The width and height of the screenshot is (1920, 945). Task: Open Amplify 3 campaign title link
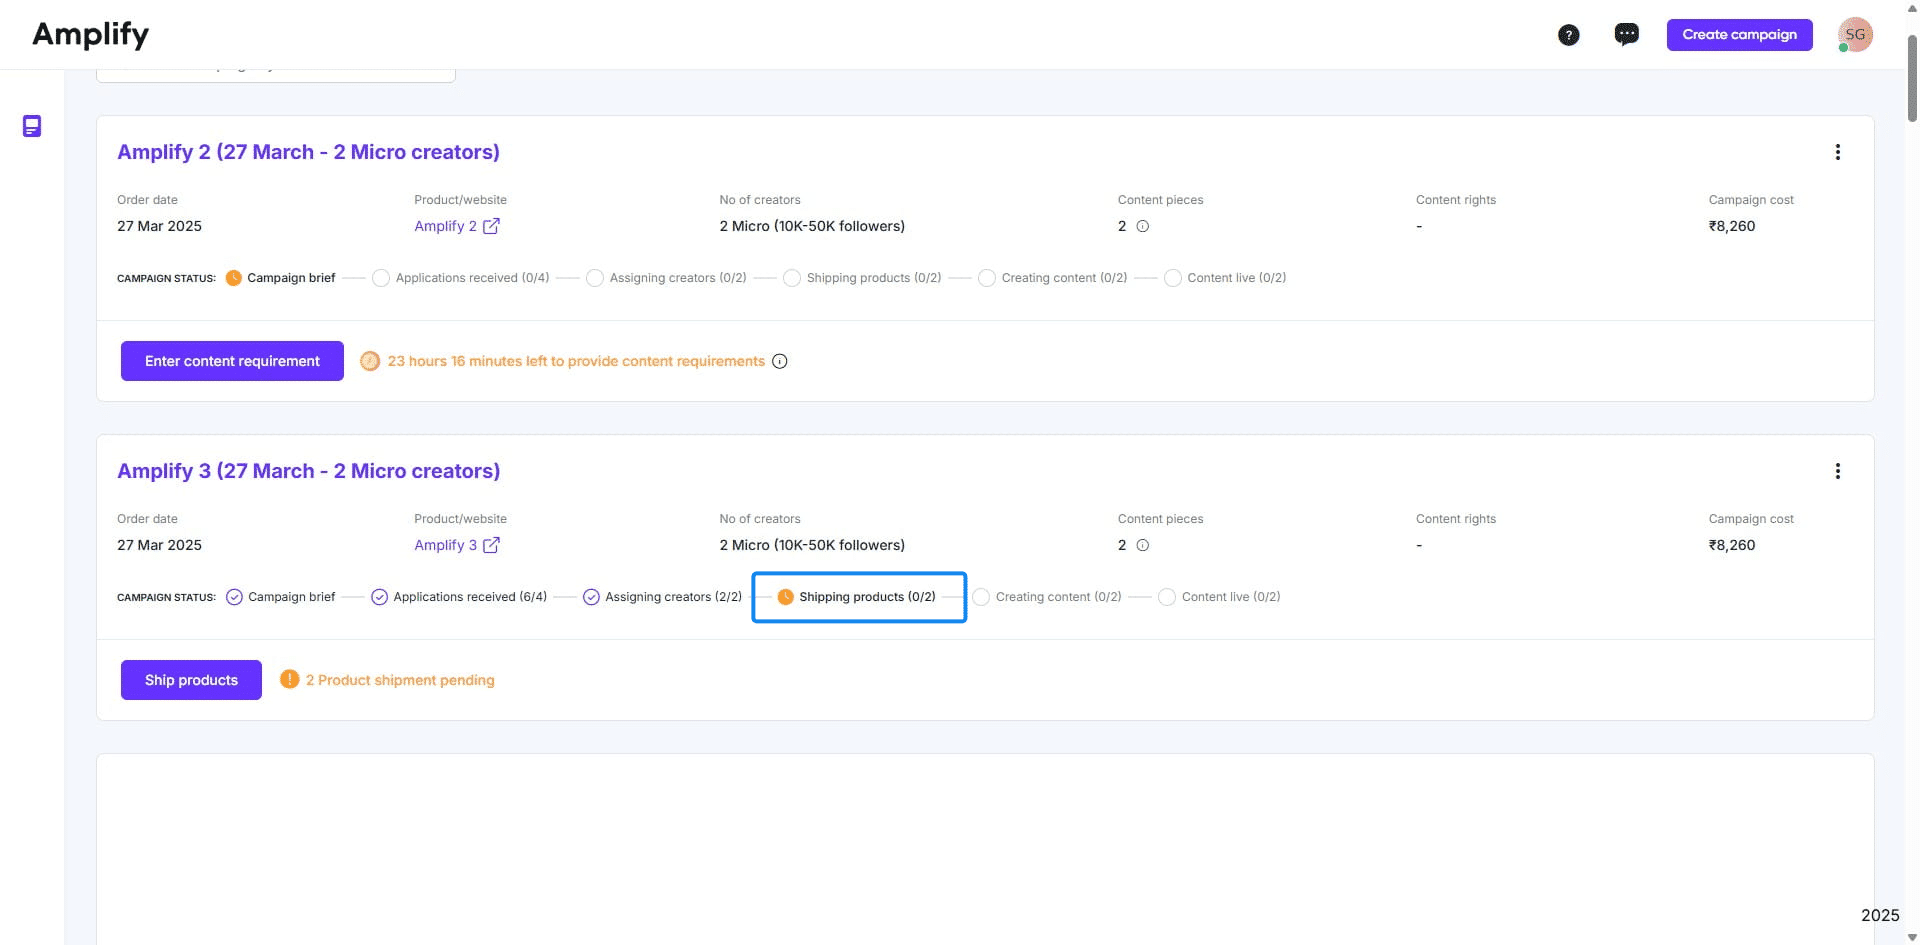tap(308, 471)
